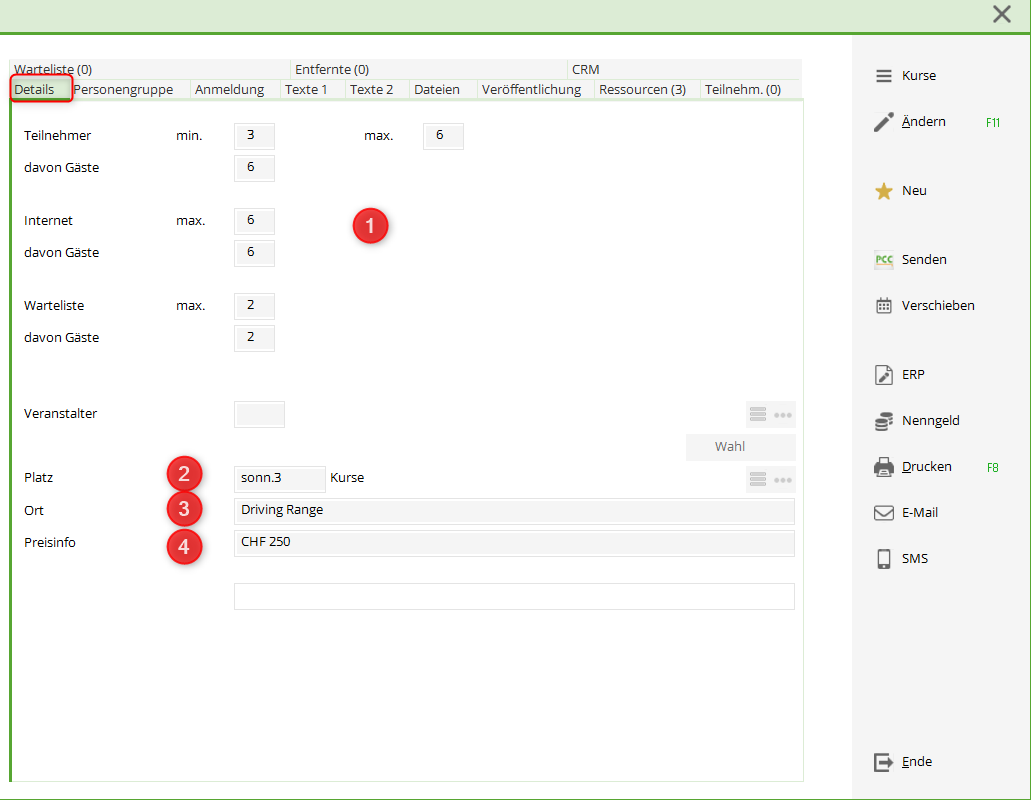Open the Ressourcen (3) tab

pos(642,90)
